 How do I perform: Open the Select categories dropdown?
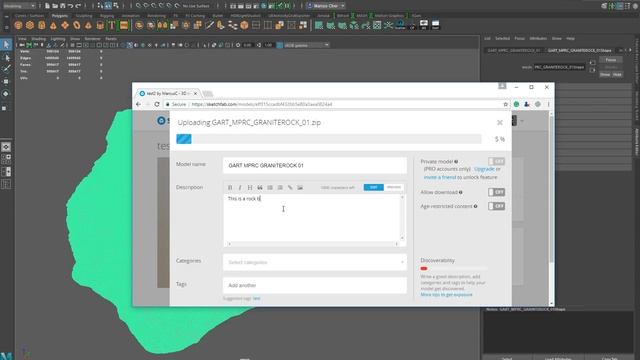click(314, 262)
